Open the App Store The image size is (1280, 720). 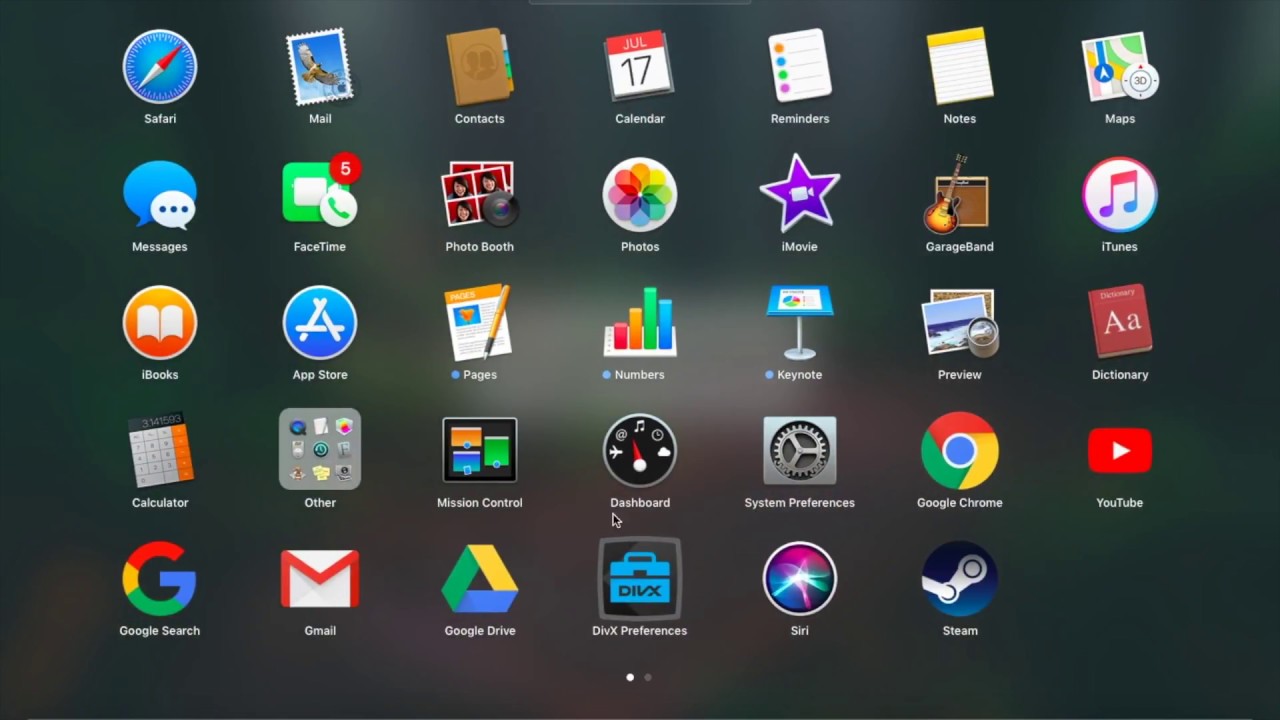(x=320, y=321)
